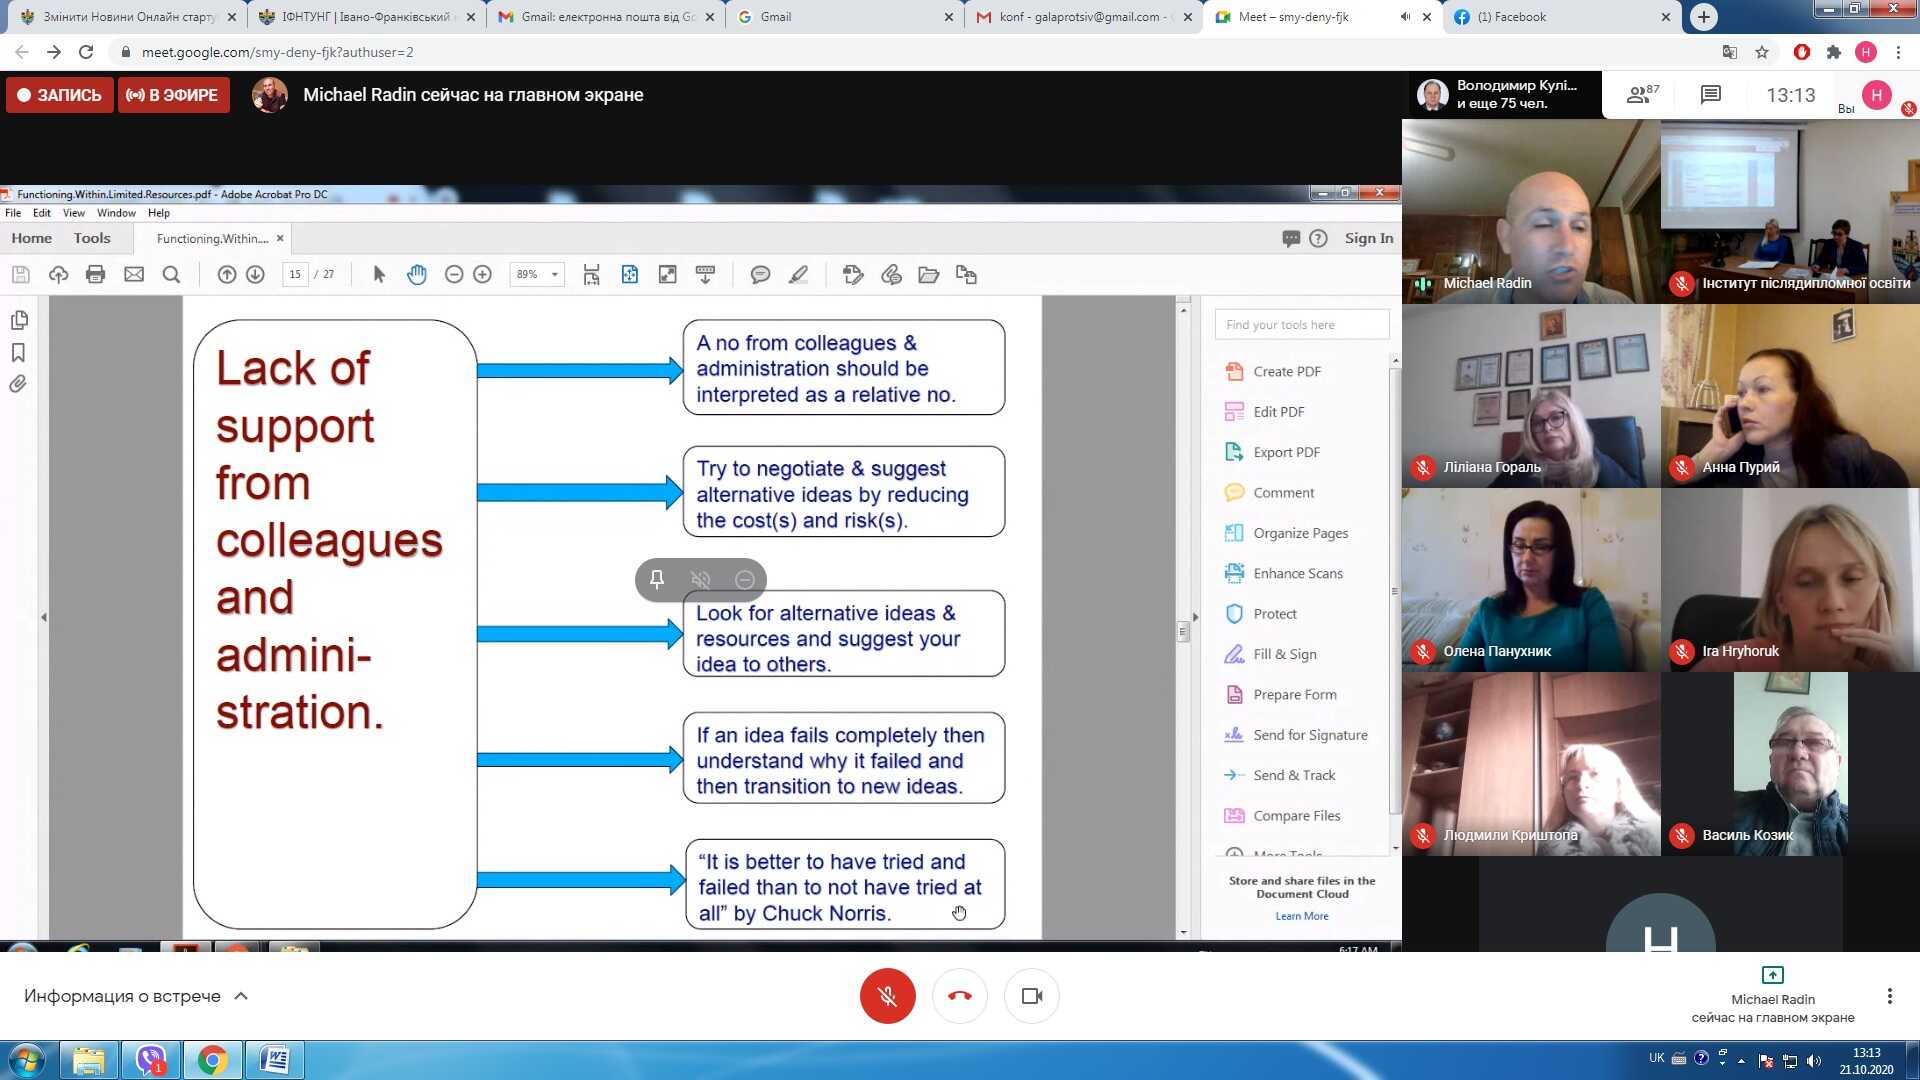Viewport: 1920px width, 1080px height.
Task: Toggle Google Translate for this page
Action: (x=1730, y=52)
